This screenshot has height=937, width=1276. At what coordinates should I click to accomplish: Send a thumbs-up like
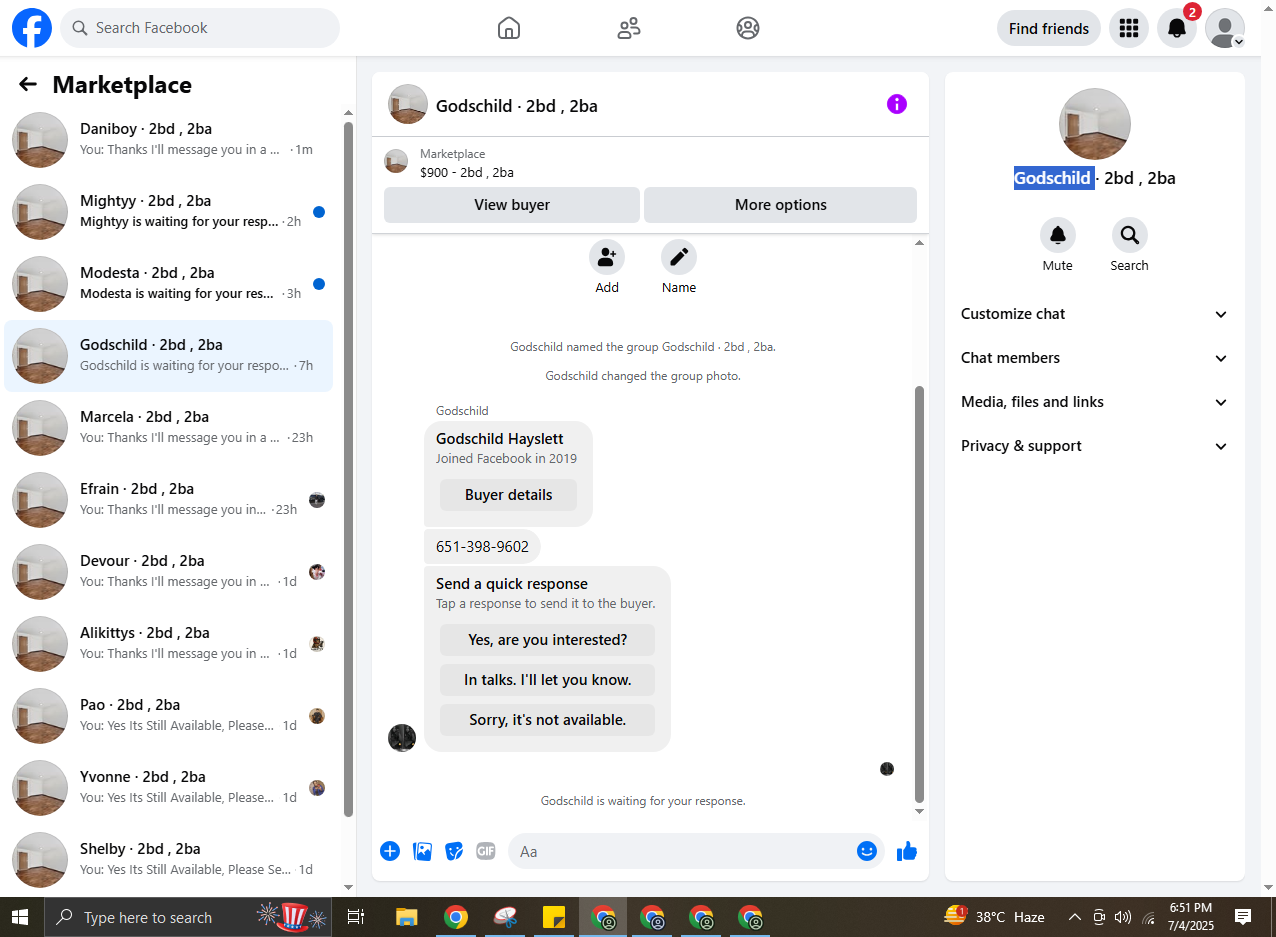point(907,851)
